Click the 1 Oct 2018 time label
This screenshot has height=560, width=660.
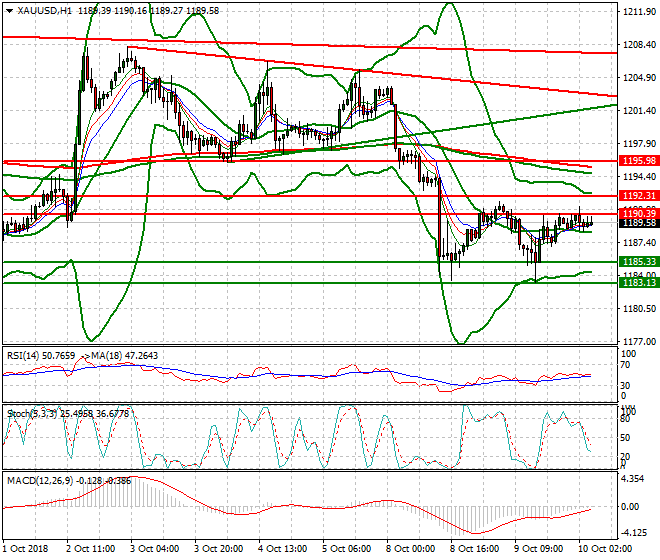[25, 549]
